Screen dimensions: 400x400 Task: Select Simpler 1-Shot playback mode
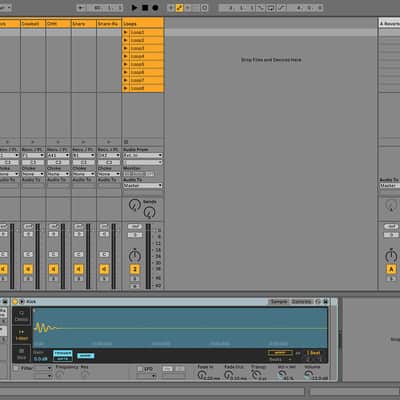click(21, 335)
